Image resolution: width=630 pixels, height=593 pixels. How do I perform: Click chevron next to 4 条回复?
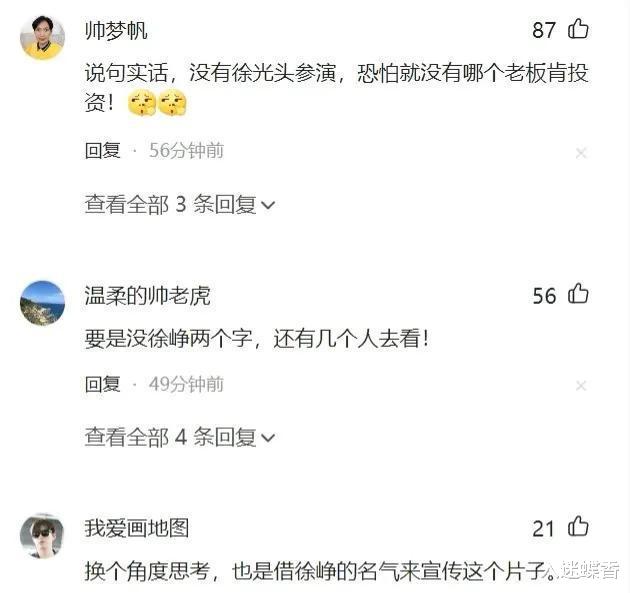(268, 438)
